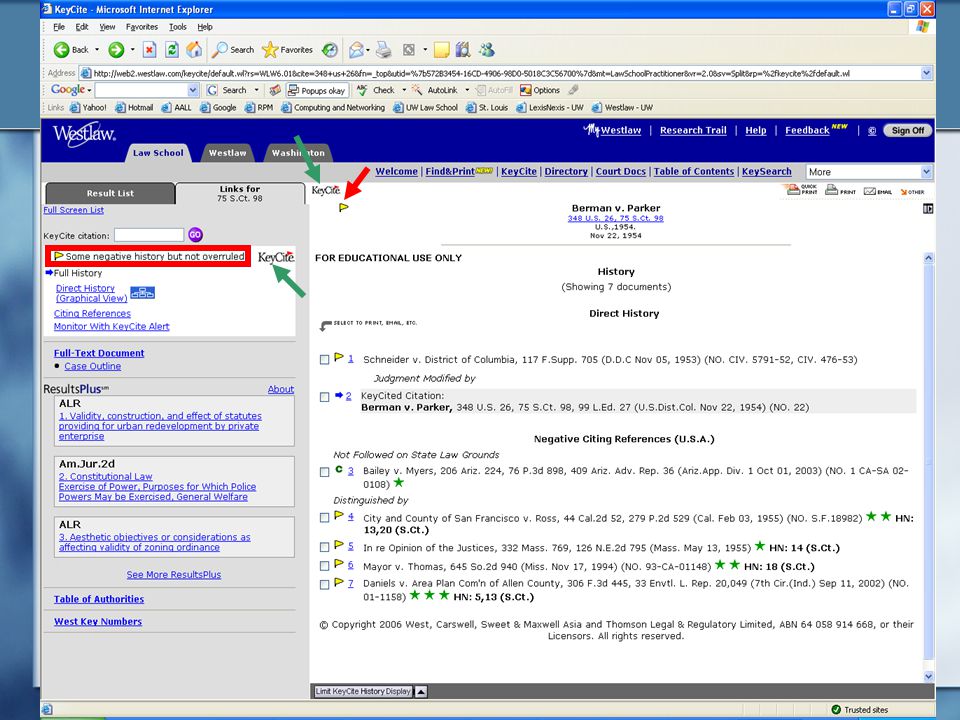
Task: Click the IE Forward arrow icon
Action: pyautogui.click(x=116, y=50)
